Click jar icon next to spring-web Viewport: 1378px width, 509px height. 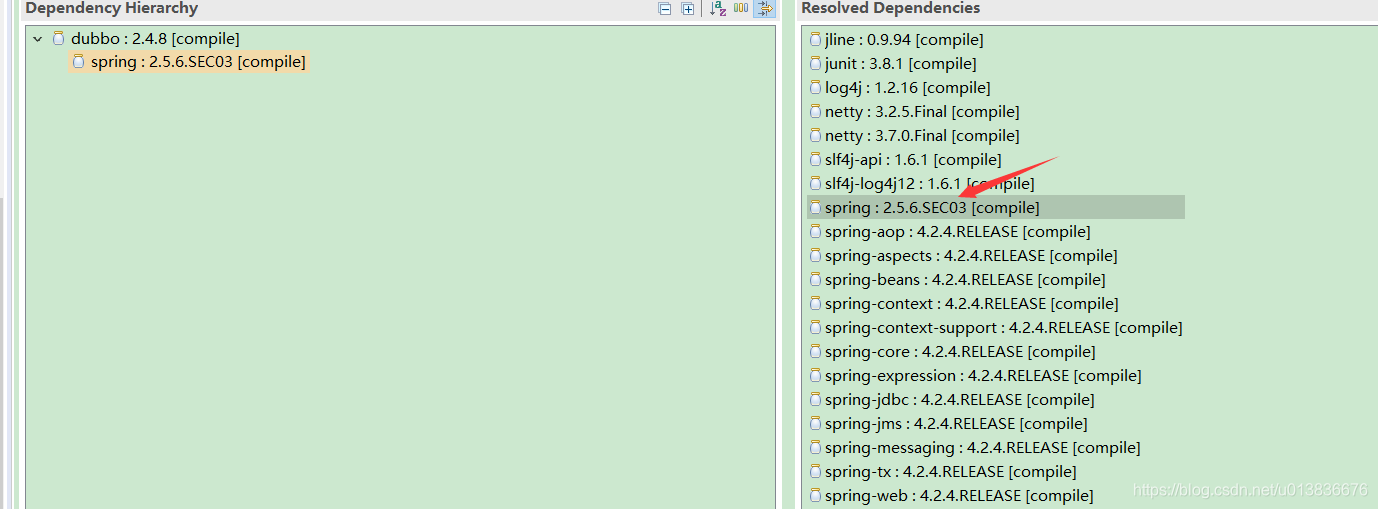pyautogui.click(x=815, y=496)
